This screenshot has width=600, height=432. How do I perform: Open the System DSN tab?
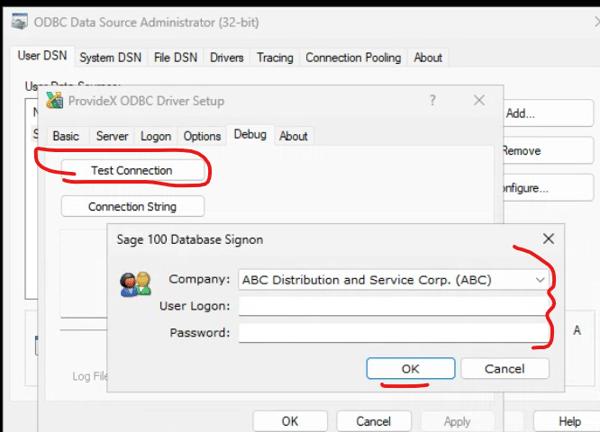(110, 58)
